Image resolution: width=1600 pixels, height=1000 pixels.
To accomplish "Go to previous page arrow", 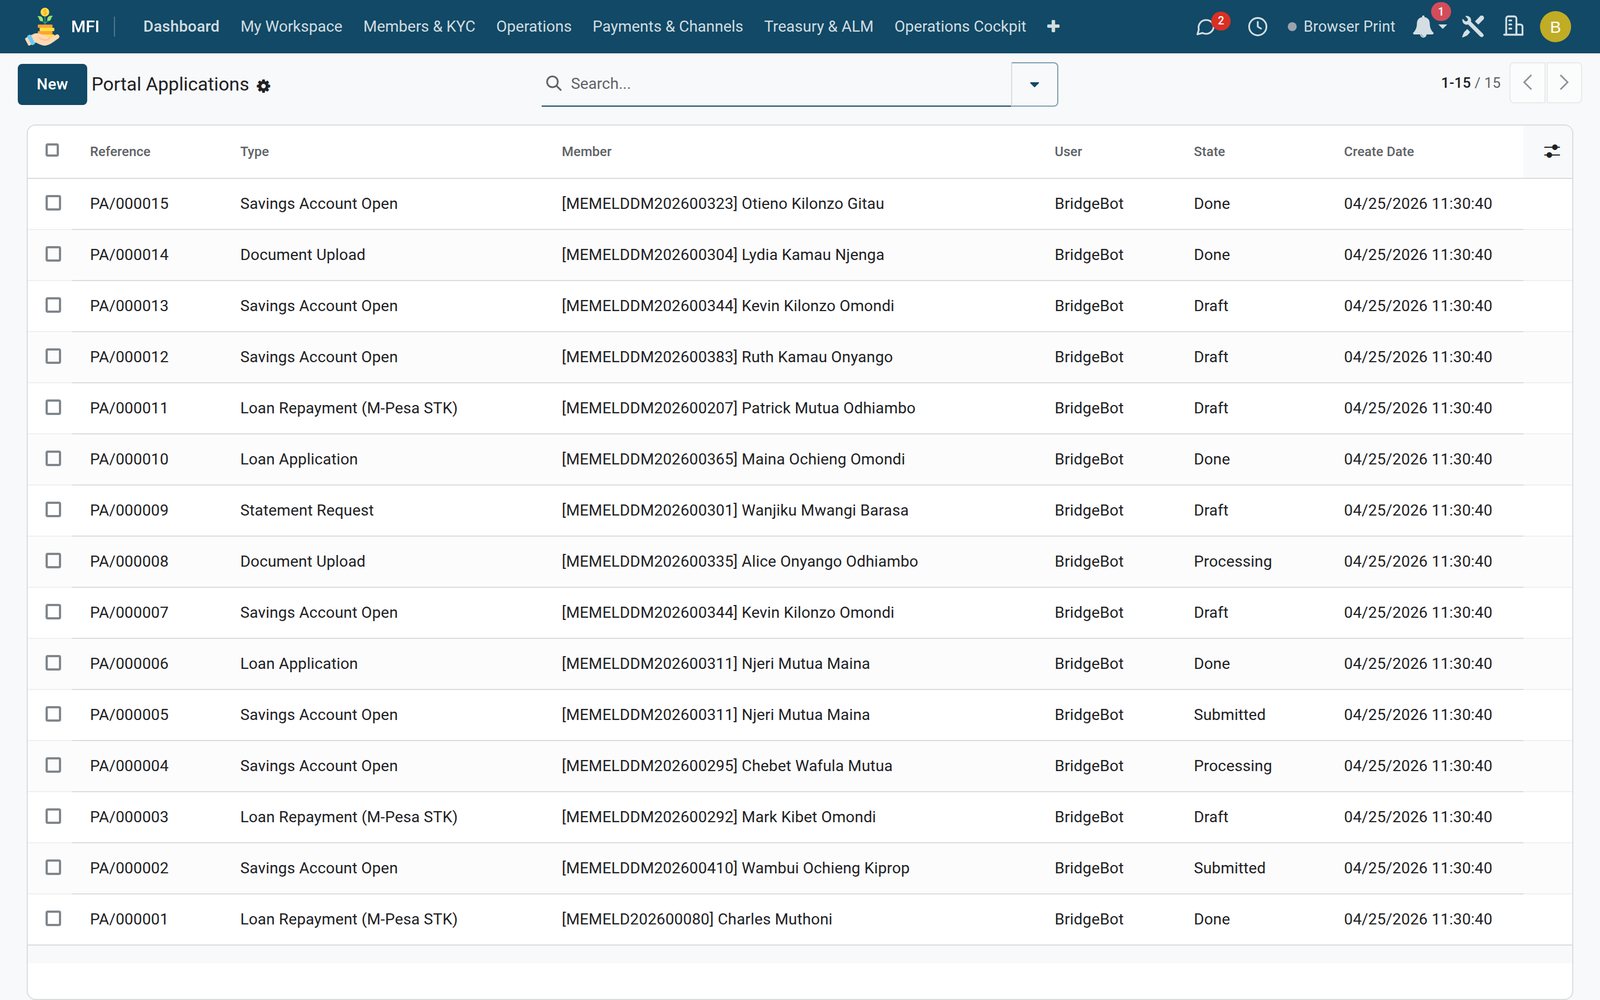I will point(1527,83).
